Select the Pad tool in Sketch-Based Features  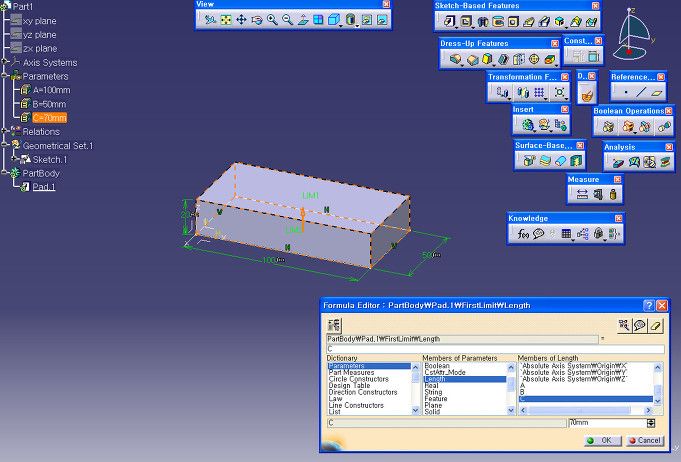[x=449, y=21]
